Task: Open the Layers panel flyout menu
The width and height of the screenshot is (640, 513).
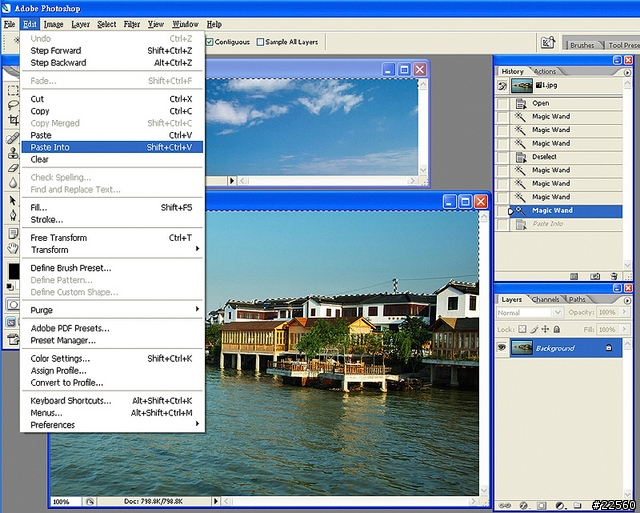Action: [x=627, y=300]
